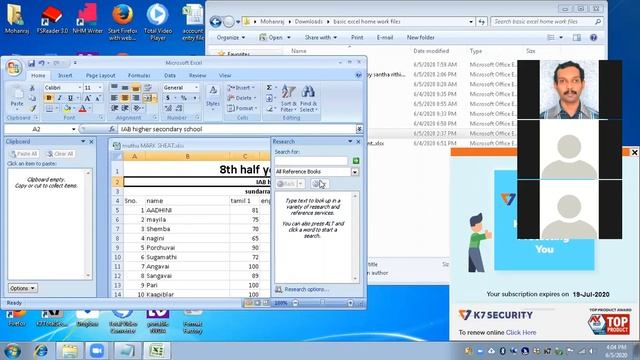This screenshot has height=360, width=640.
Task: Open the Research options link
Action: click(306, 289)
